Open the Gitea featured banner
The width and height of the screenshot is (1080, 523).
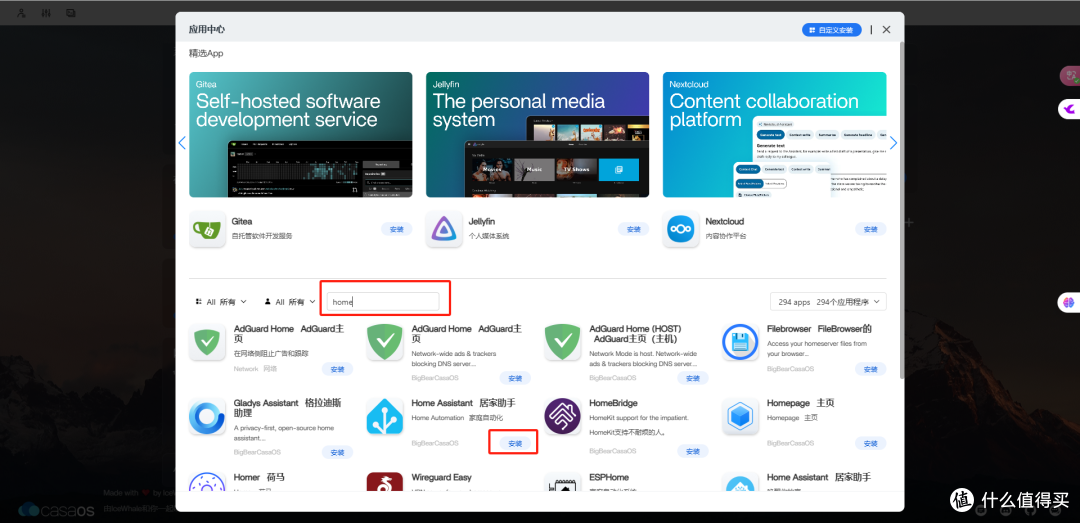coord(301,135)
